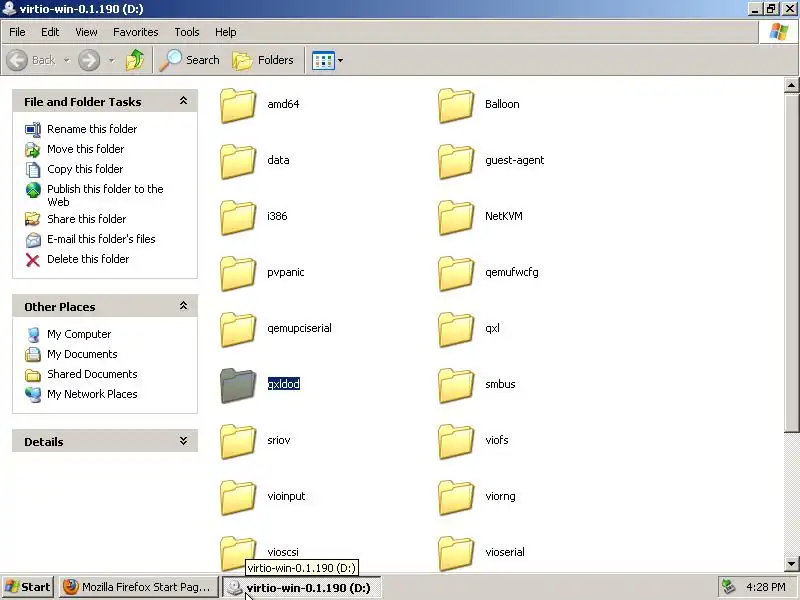Select the viofs folder icon
800x600 pixels.
(456, 442)
